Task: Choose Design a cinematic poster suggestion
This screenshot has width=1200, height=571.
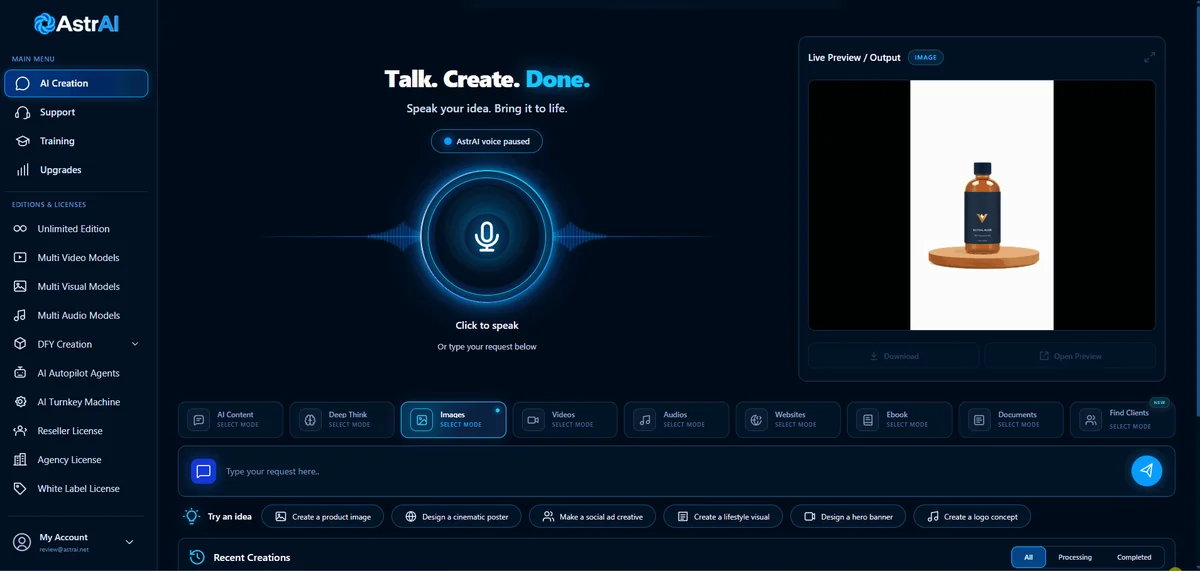Action: 455,517
